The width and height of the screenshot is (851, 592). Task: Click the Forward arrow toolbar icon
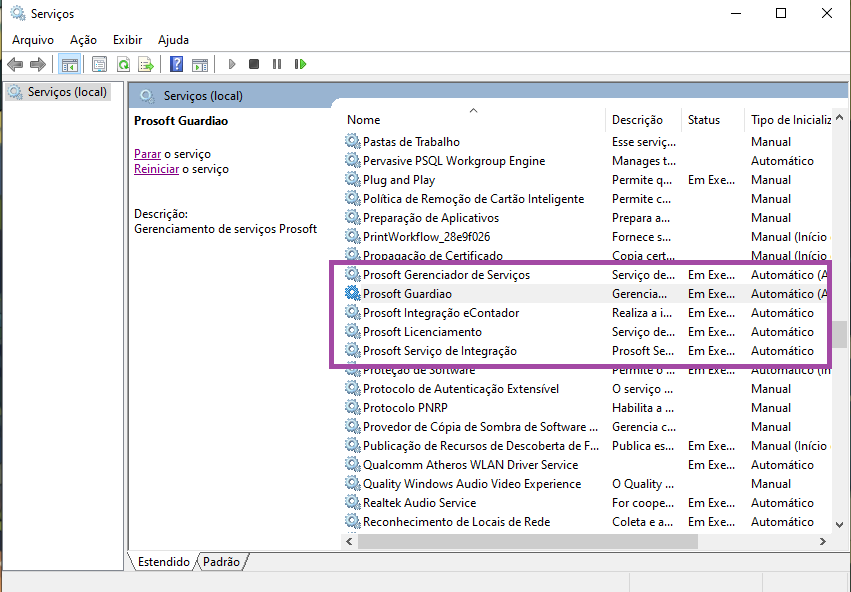(38, 65)
